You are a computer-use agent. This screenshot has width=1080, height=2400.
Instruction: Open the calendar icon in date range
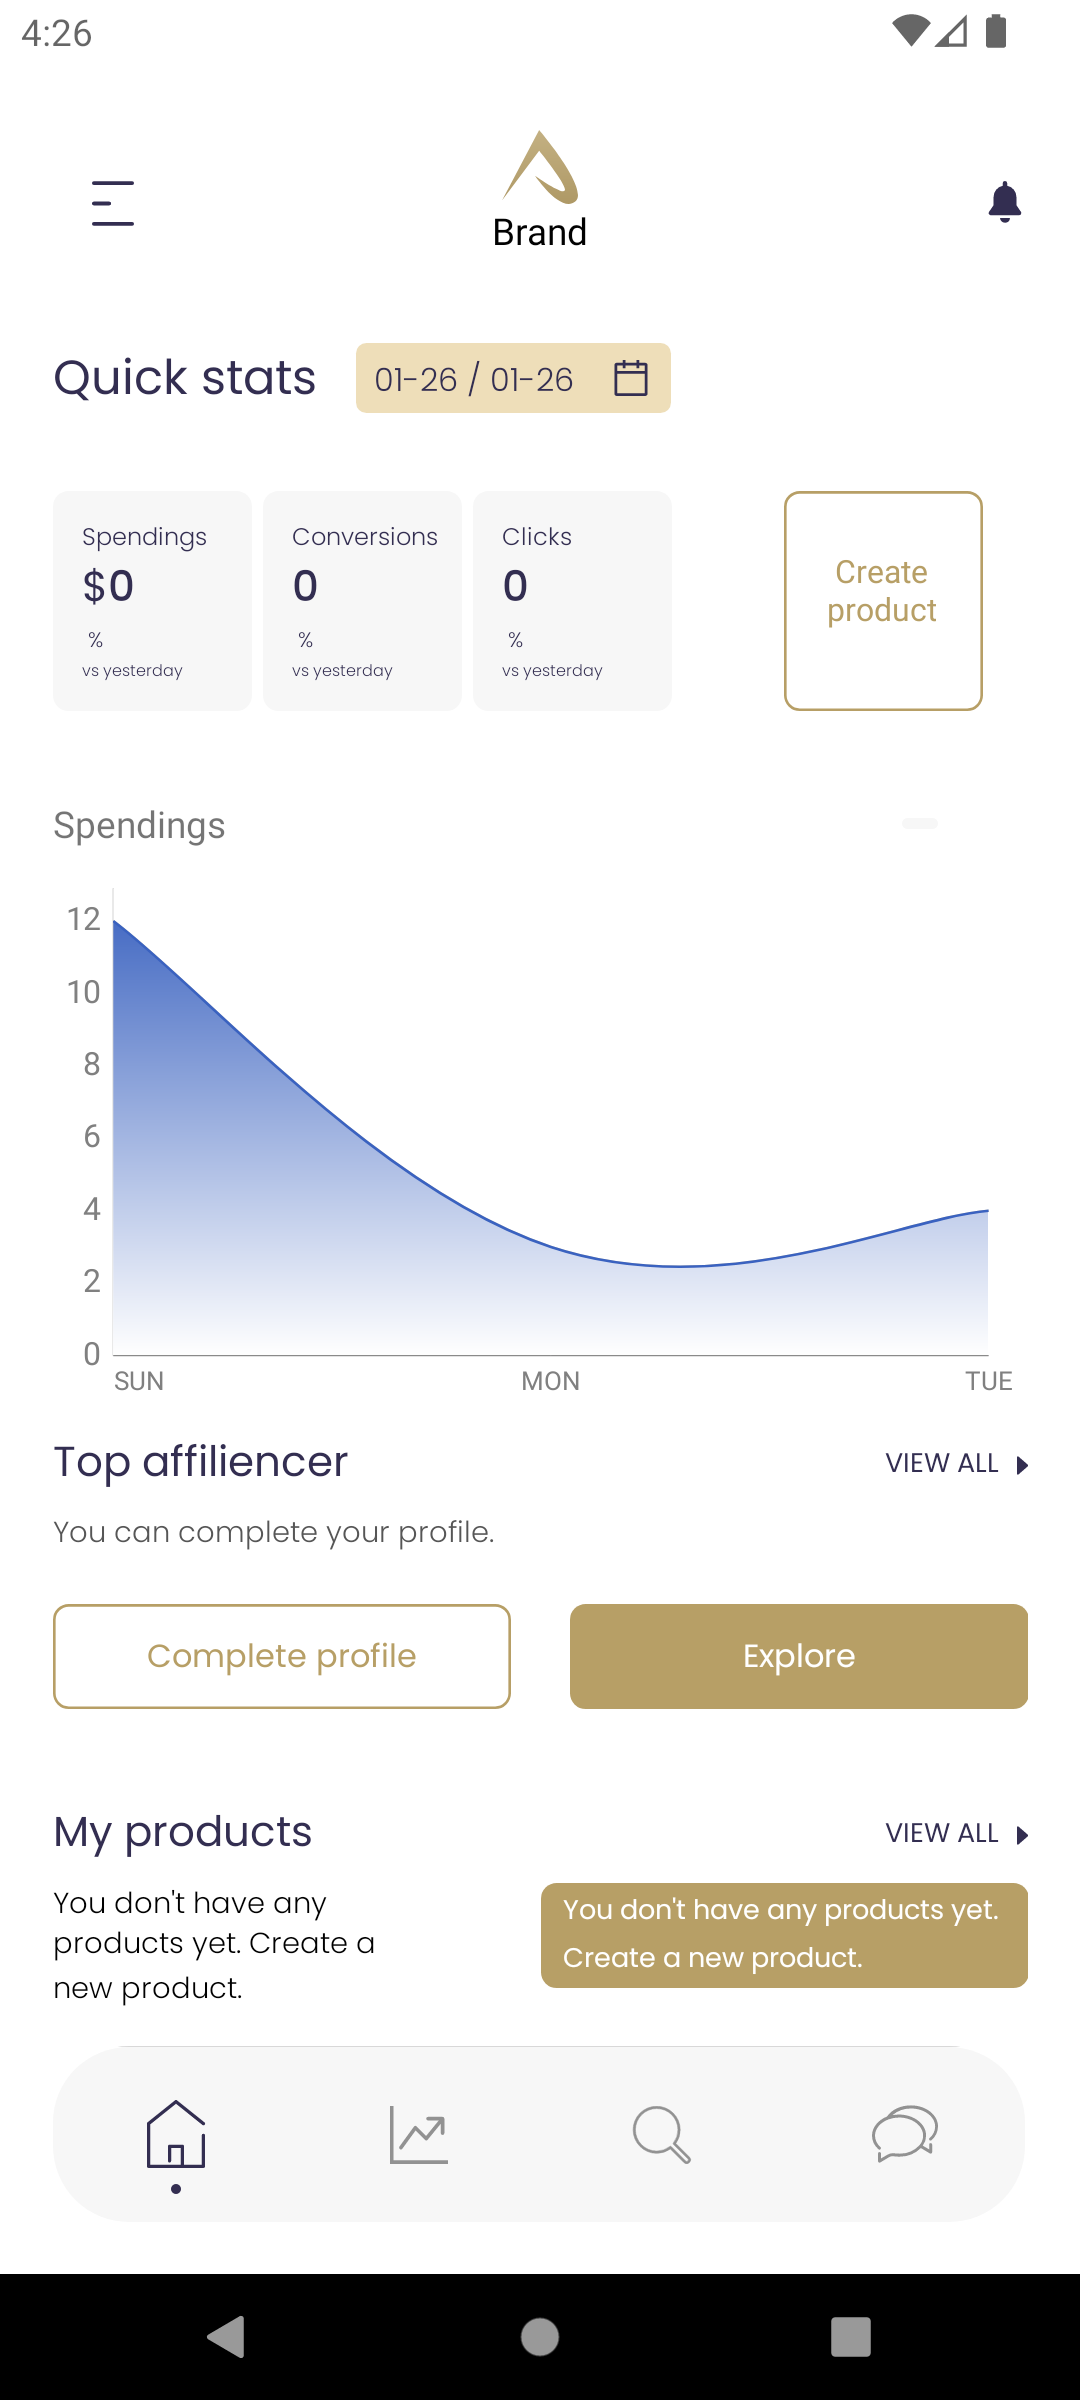pyautogui.click(x=631, y=378)
